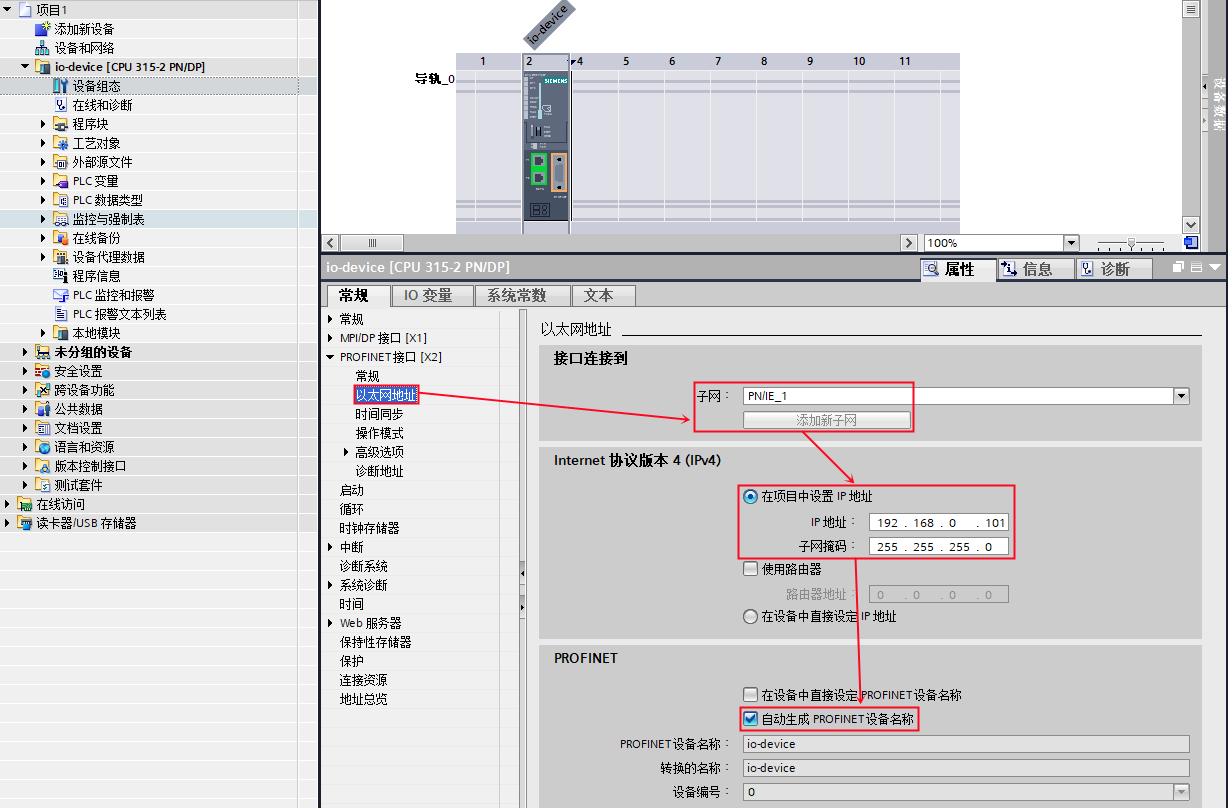This screenshot has width=1228, height=808.
Task: Click the 设备代理数据 icon
Action: [x=60, y=257]
